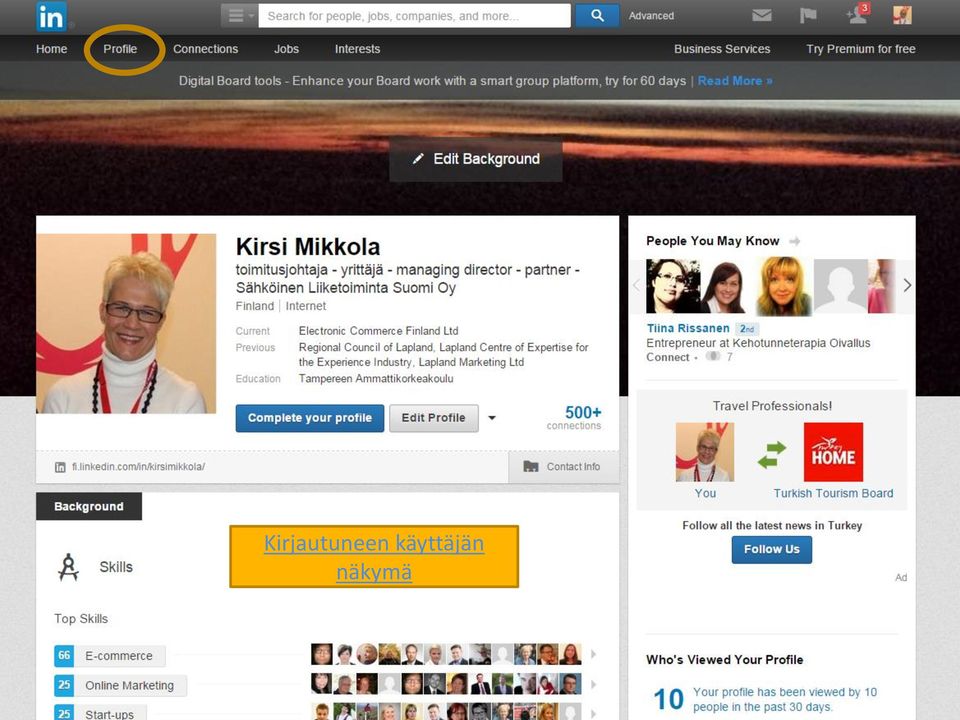The height and width of the screenshot is (720, 960).
Task: Open the Connections menu
Action: [206, 49]
